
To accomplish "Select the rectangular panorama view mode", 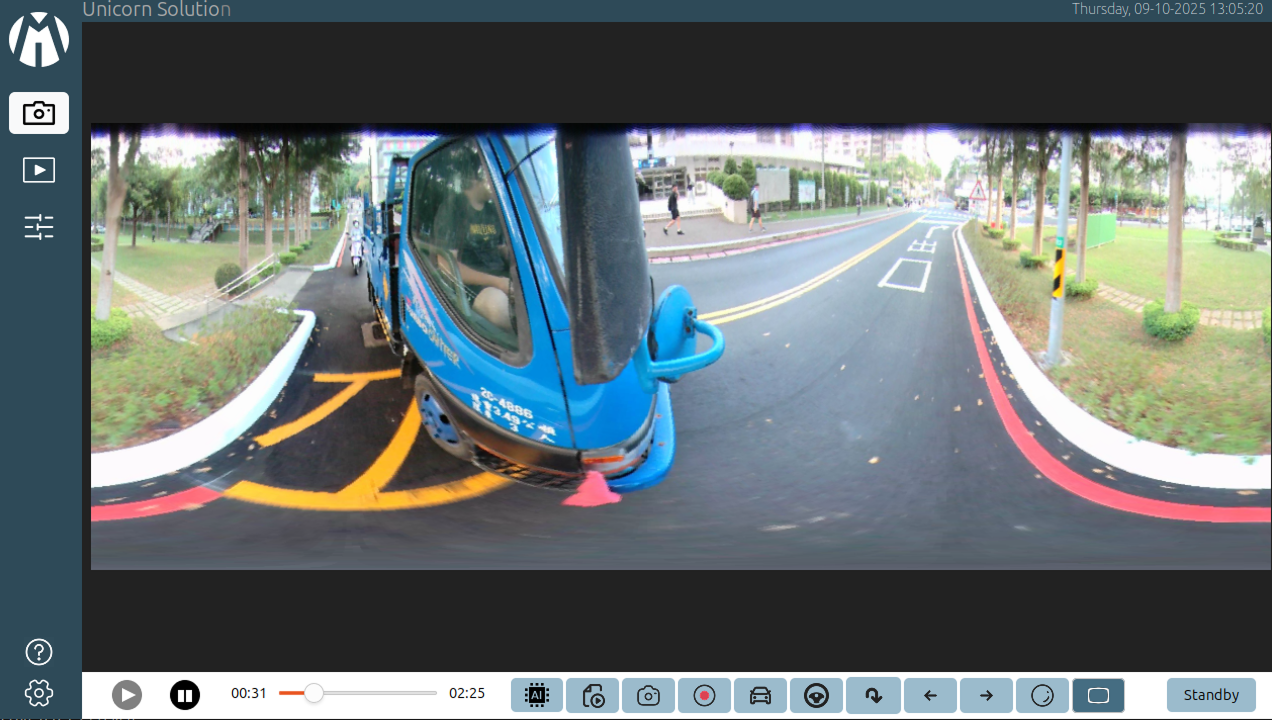I will point(1098,695).
